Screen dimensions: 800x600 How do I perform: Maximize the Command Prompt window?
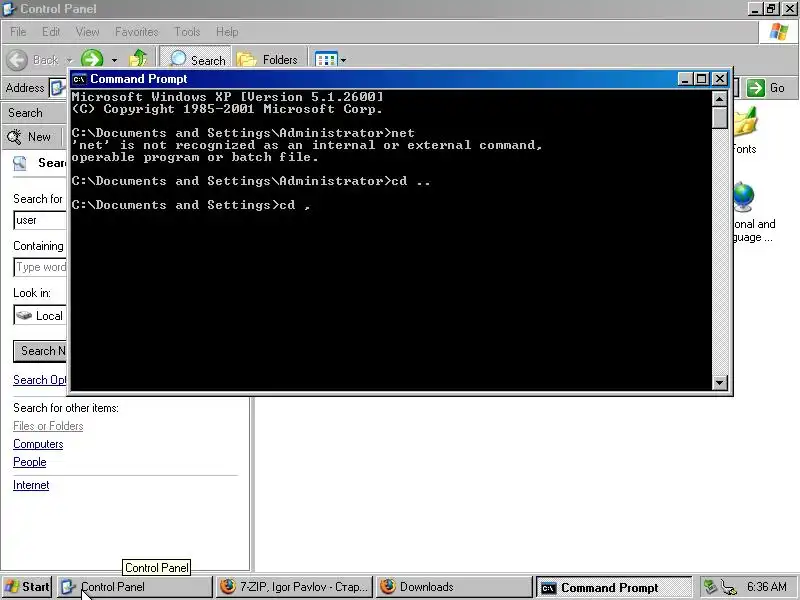(x=702, y=79)
